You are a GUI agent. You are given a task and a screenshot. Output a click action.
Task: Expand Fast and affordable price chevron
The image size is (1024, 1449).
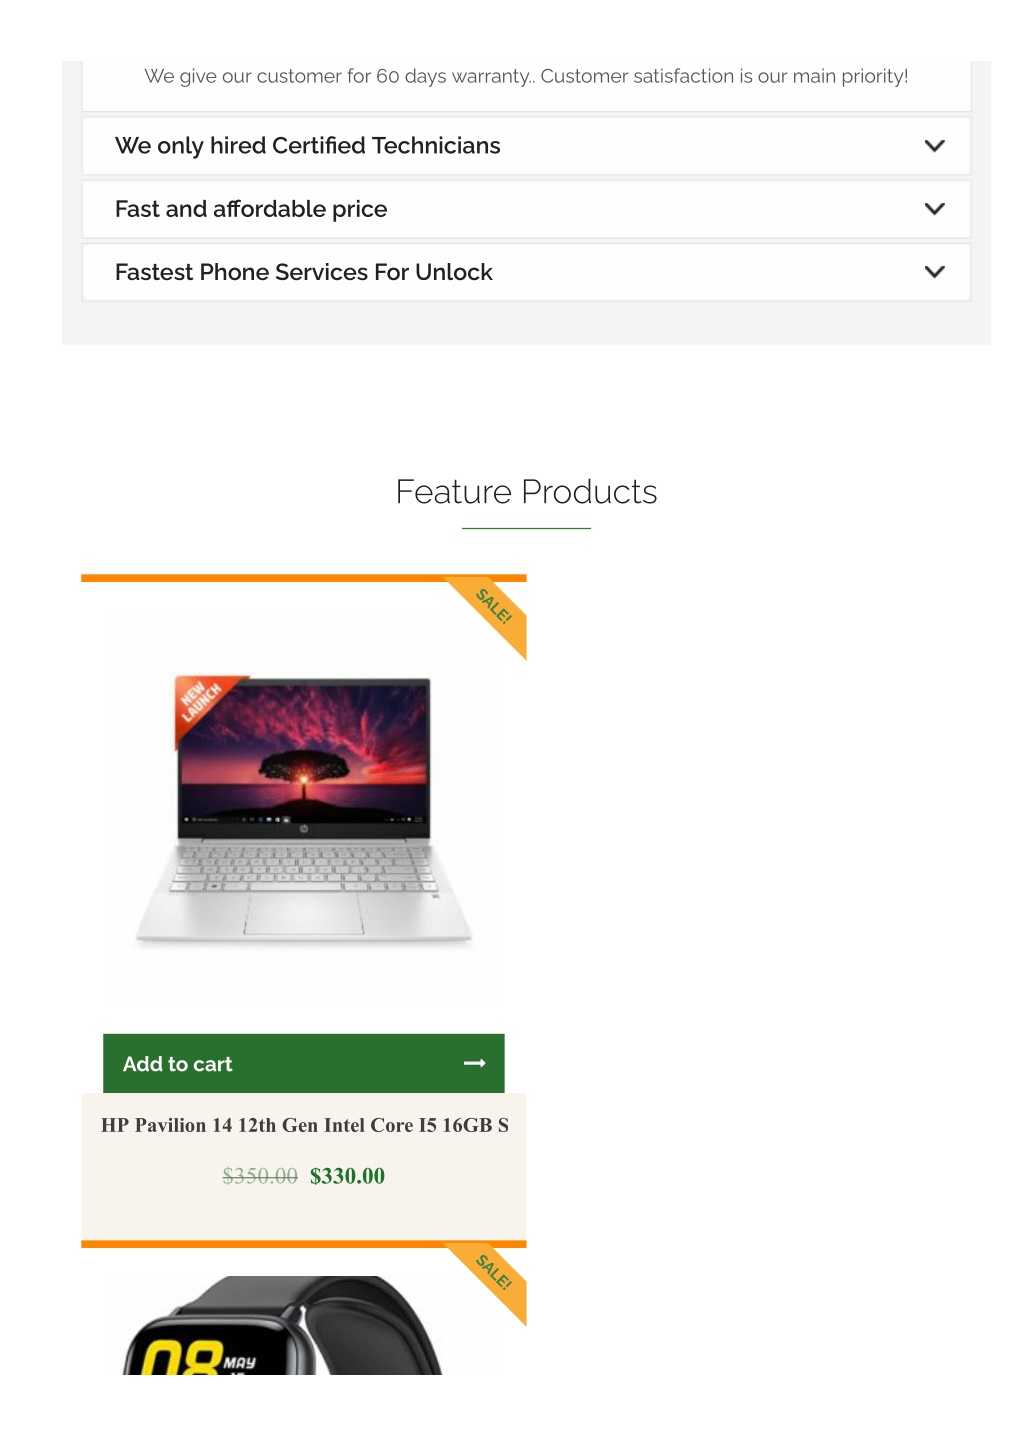click(934, 209)
